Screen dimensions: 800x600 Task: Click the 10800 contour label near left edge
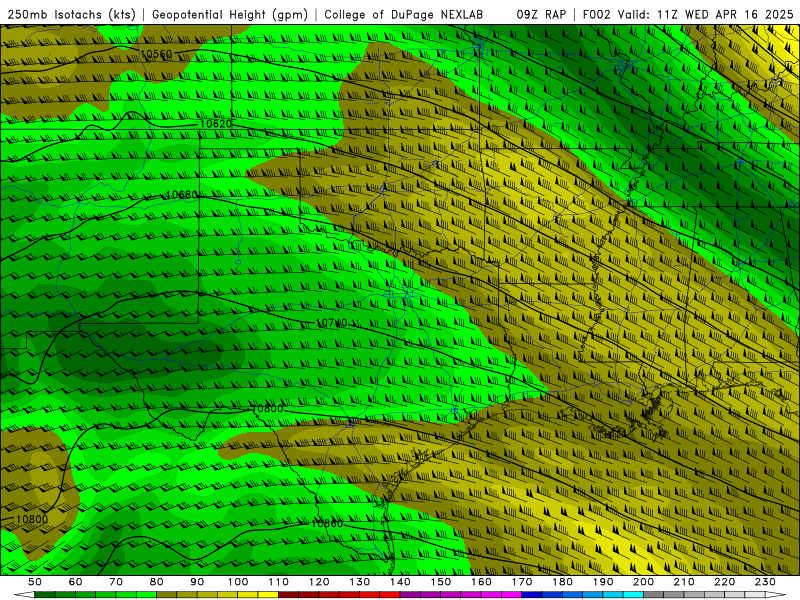(32, 519)
